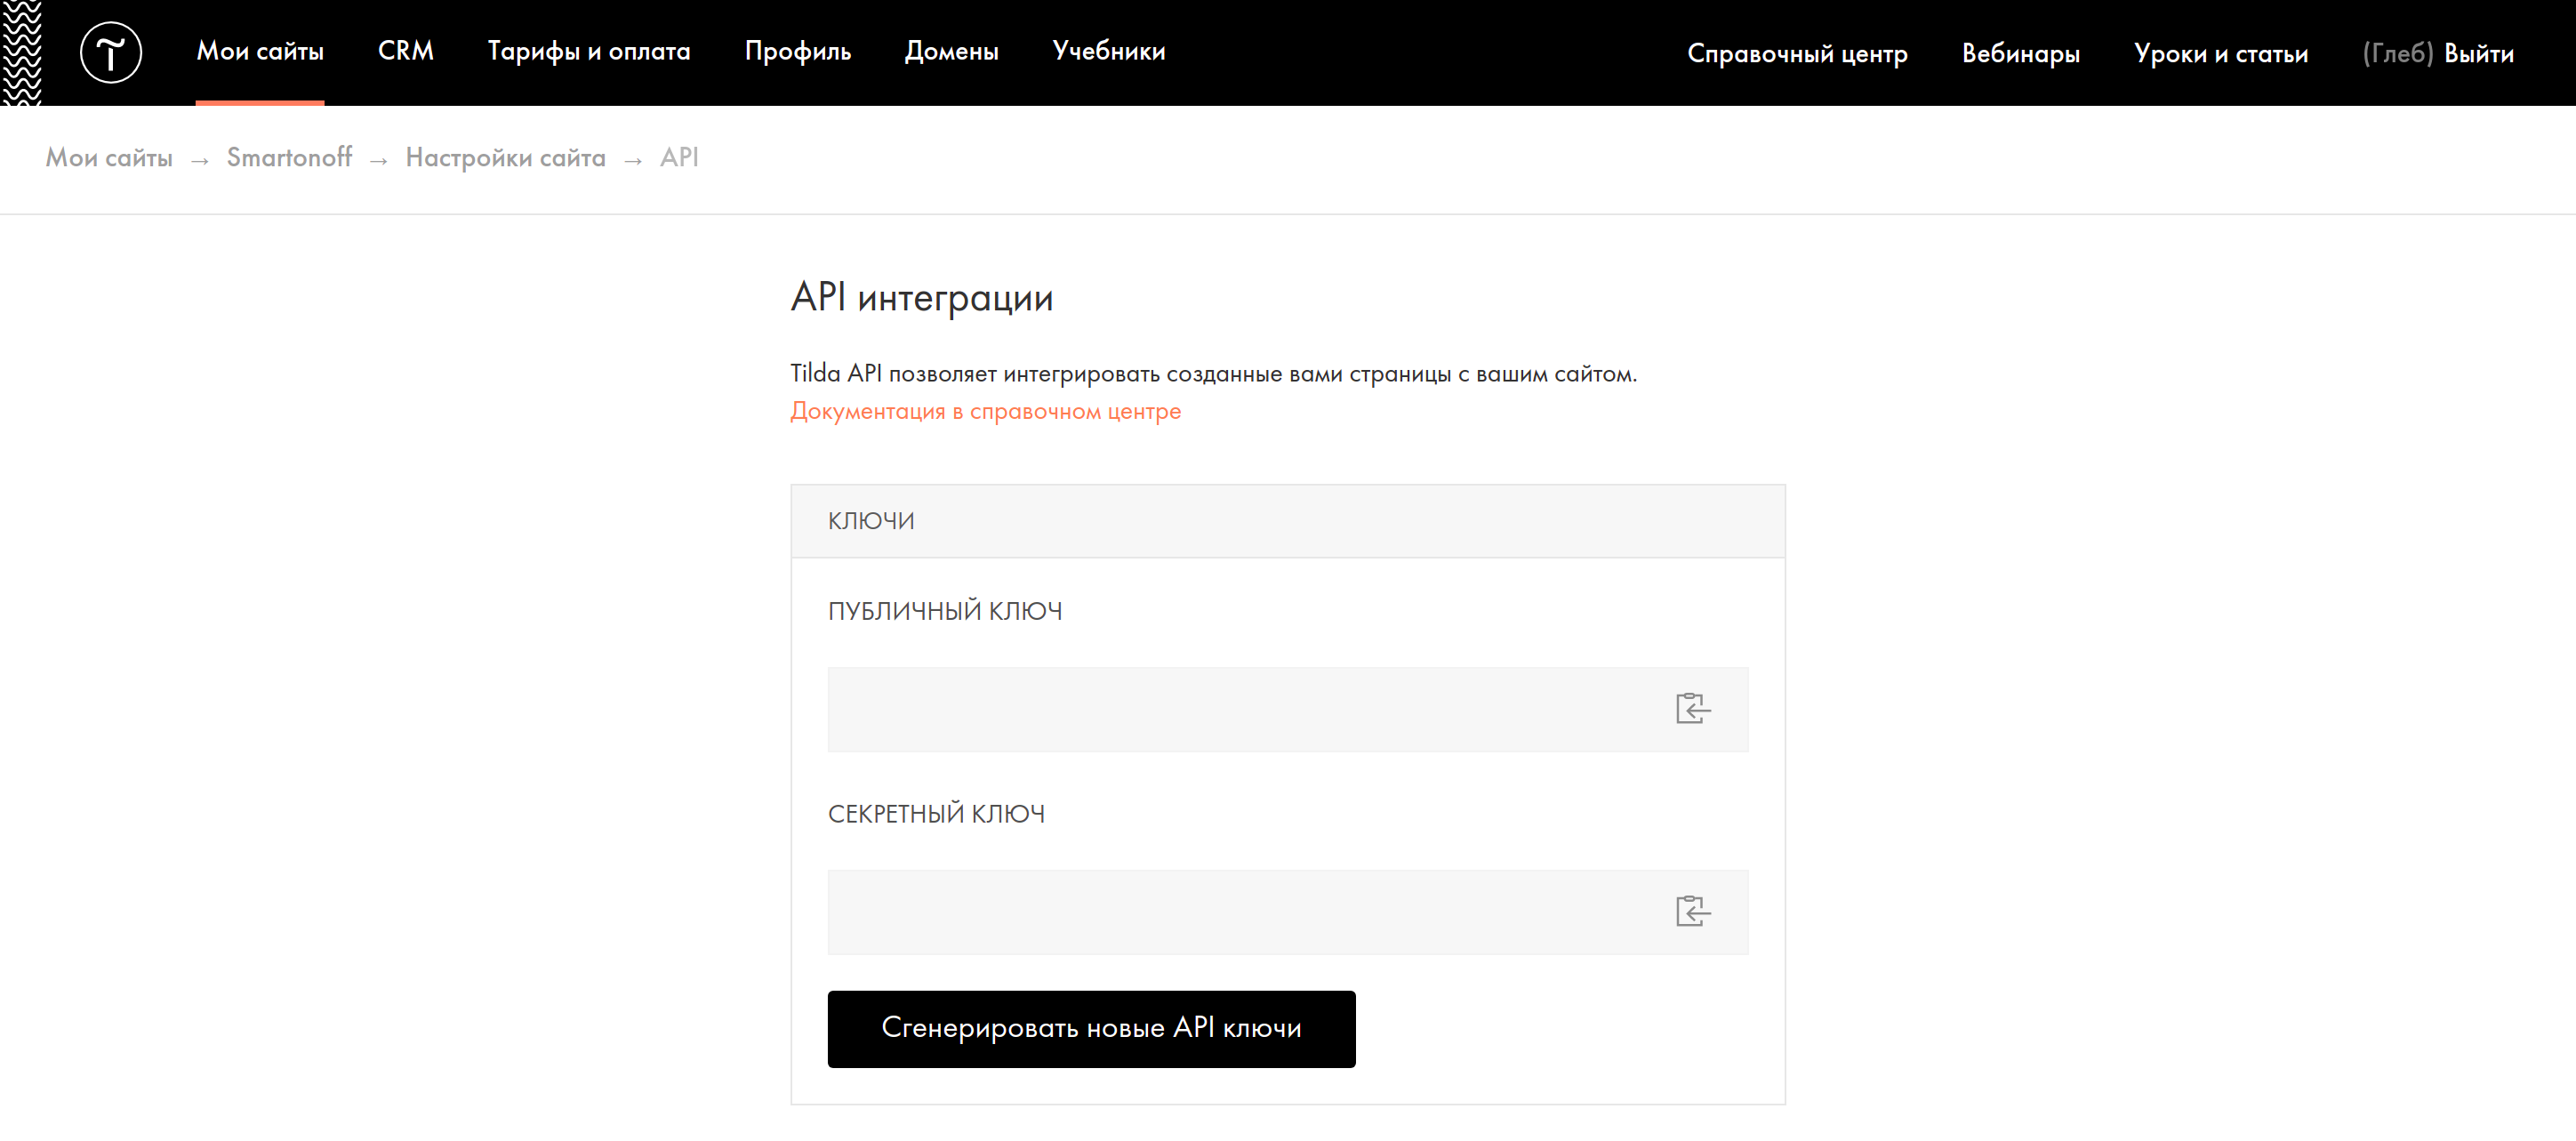Go to Smartonoff breadcrumb link
The image size is (2576, 1141).
[x=289, y=158]
